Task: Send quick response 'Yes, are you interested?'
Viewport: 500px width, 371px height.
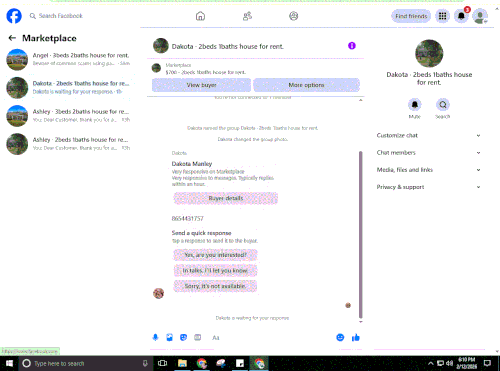Action: pos(215,255)
